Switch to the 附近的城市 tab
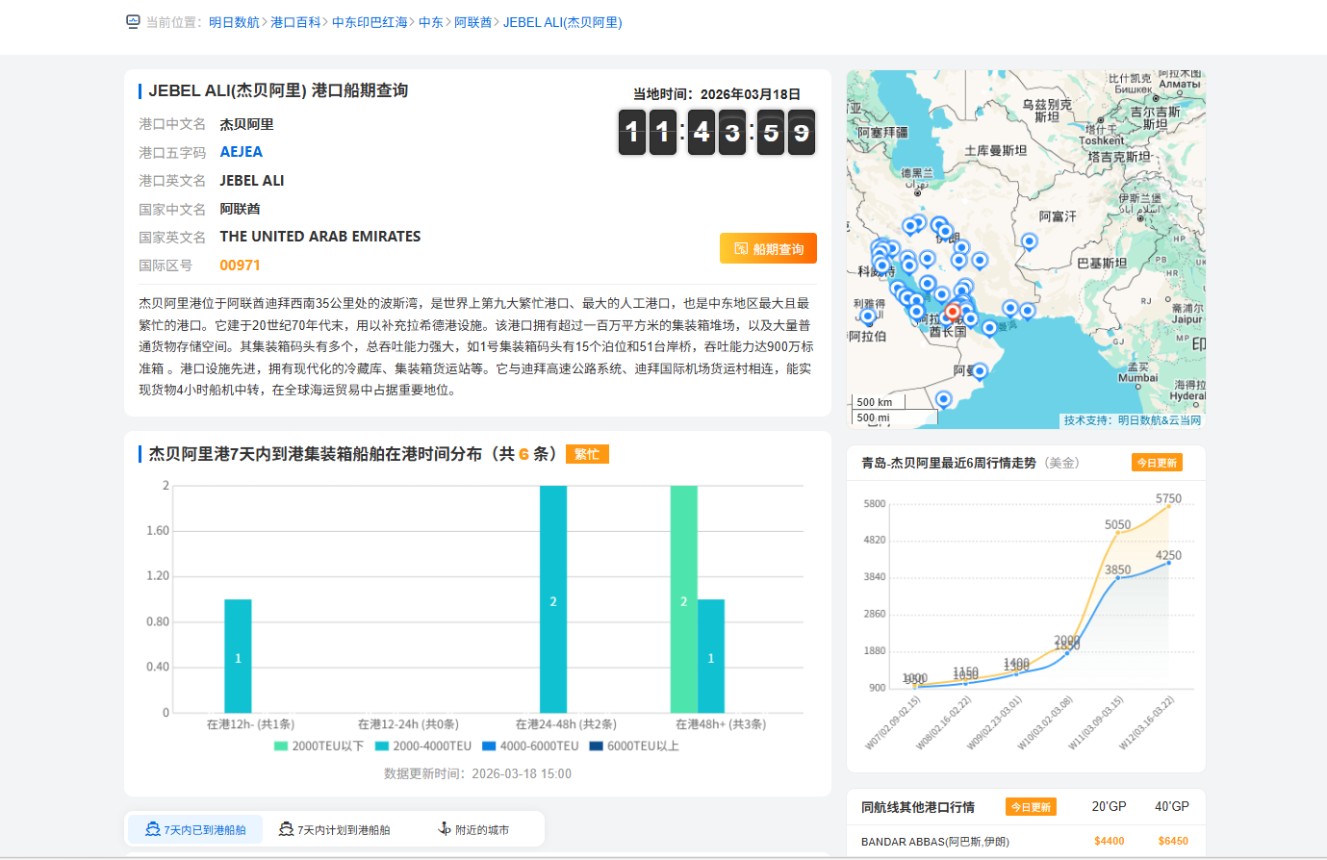The height and width of the screenshot is (860, 1327). pos(481,830)
